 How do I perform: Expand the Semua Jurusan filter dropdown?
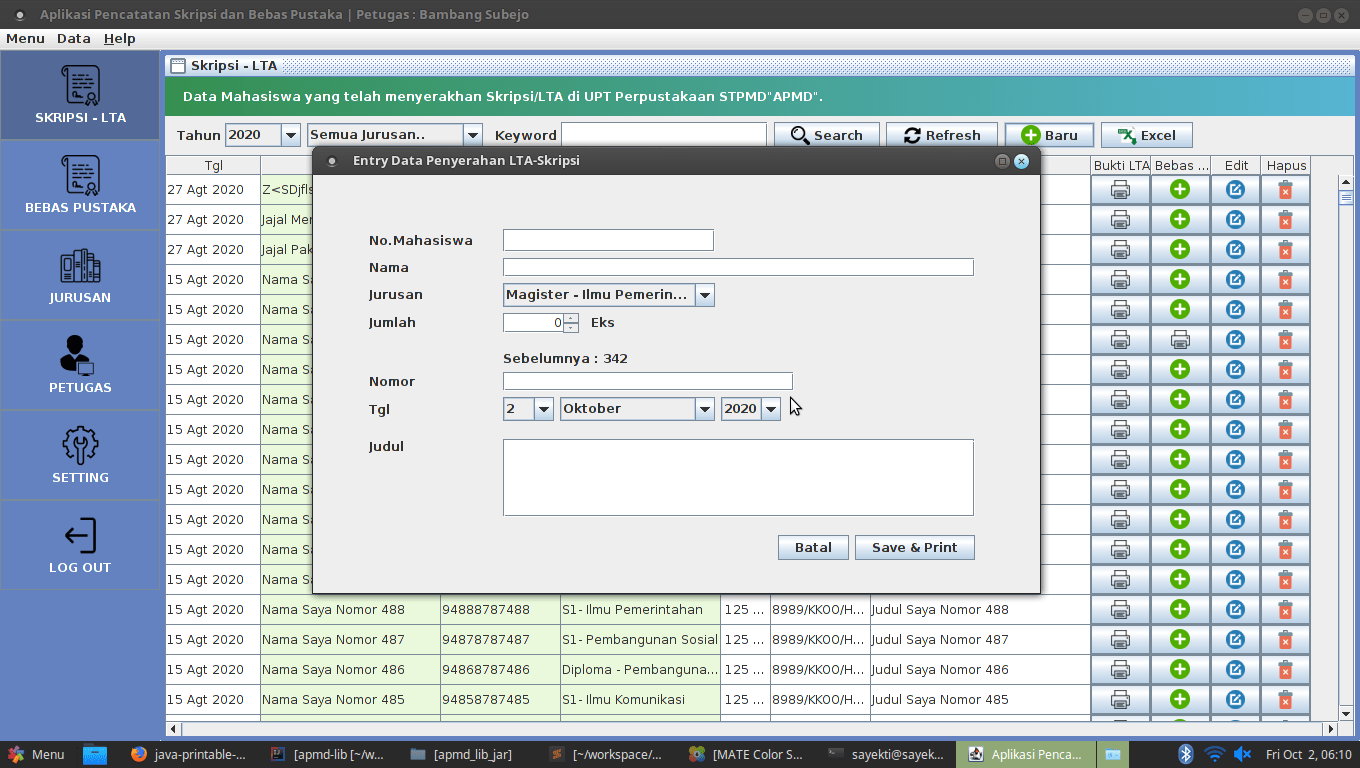(472, 135)
